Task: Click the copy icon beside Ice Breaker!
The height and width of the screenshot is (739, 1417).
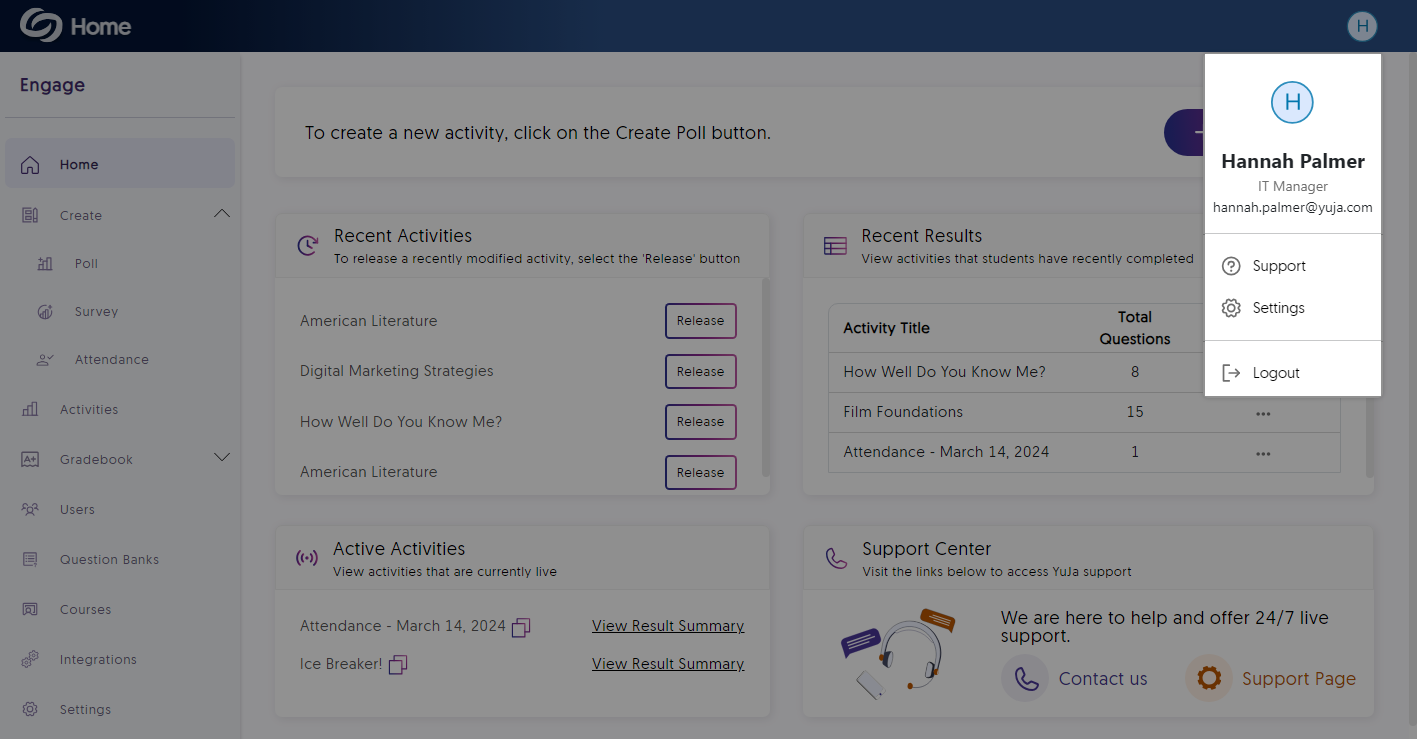Action: [398, 665]
